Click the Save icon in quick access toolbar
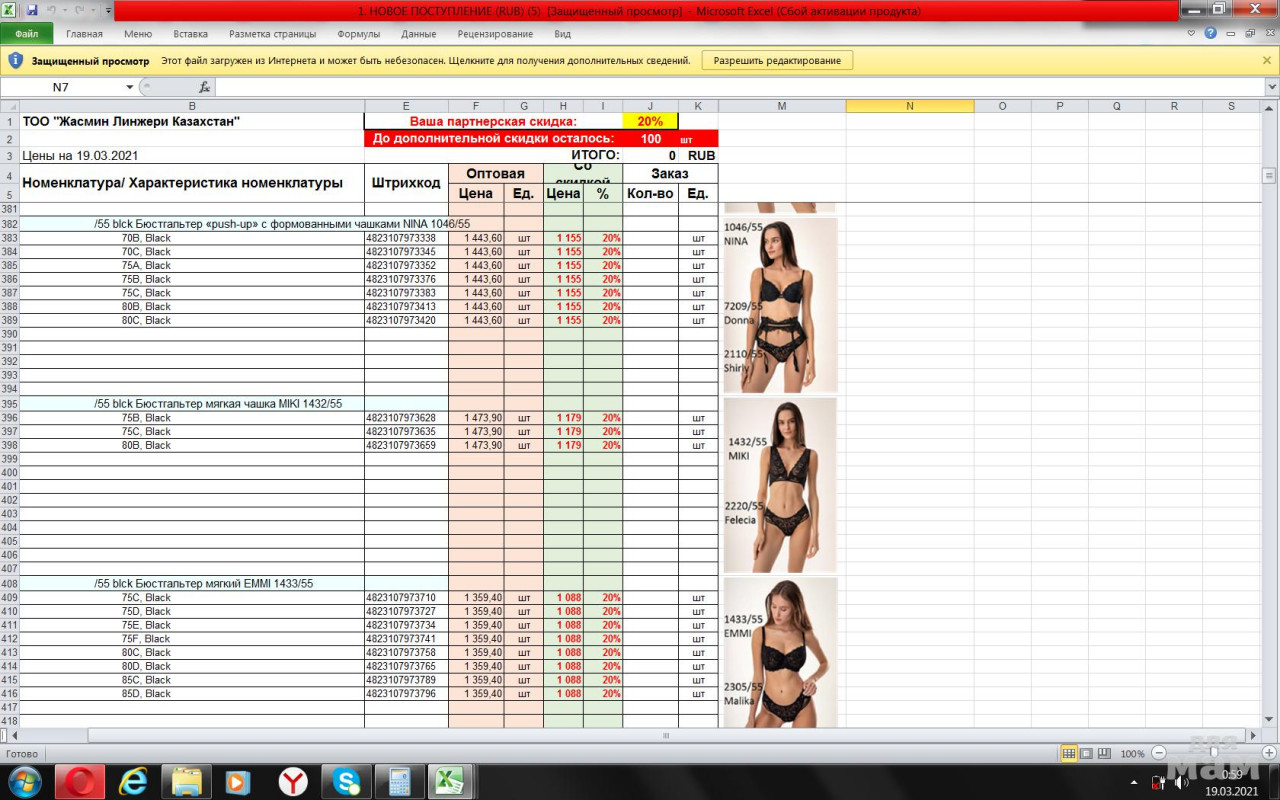This screenshot has width=1280, height=800. click(x=32, y=10)
